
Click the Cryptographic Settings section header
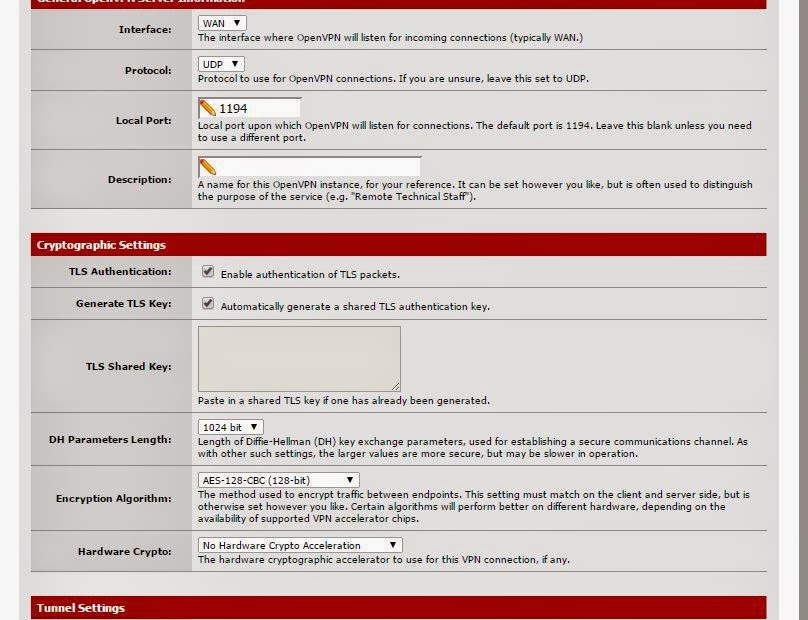tap(398, 245)
